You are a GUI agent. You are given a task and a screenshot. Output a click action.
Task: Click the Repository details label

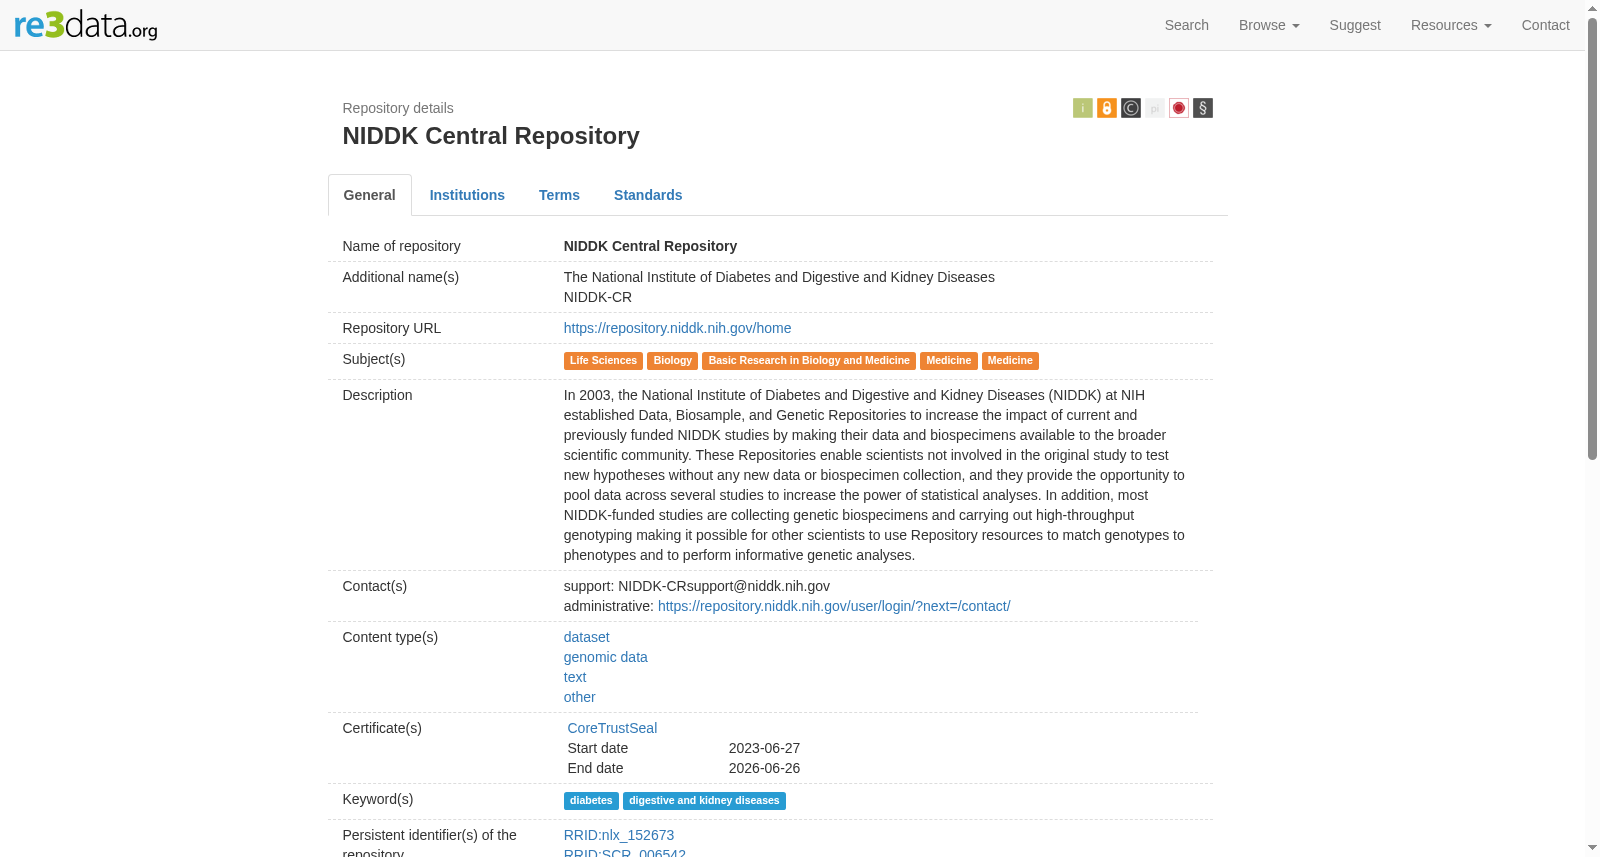tap(398, 108)
